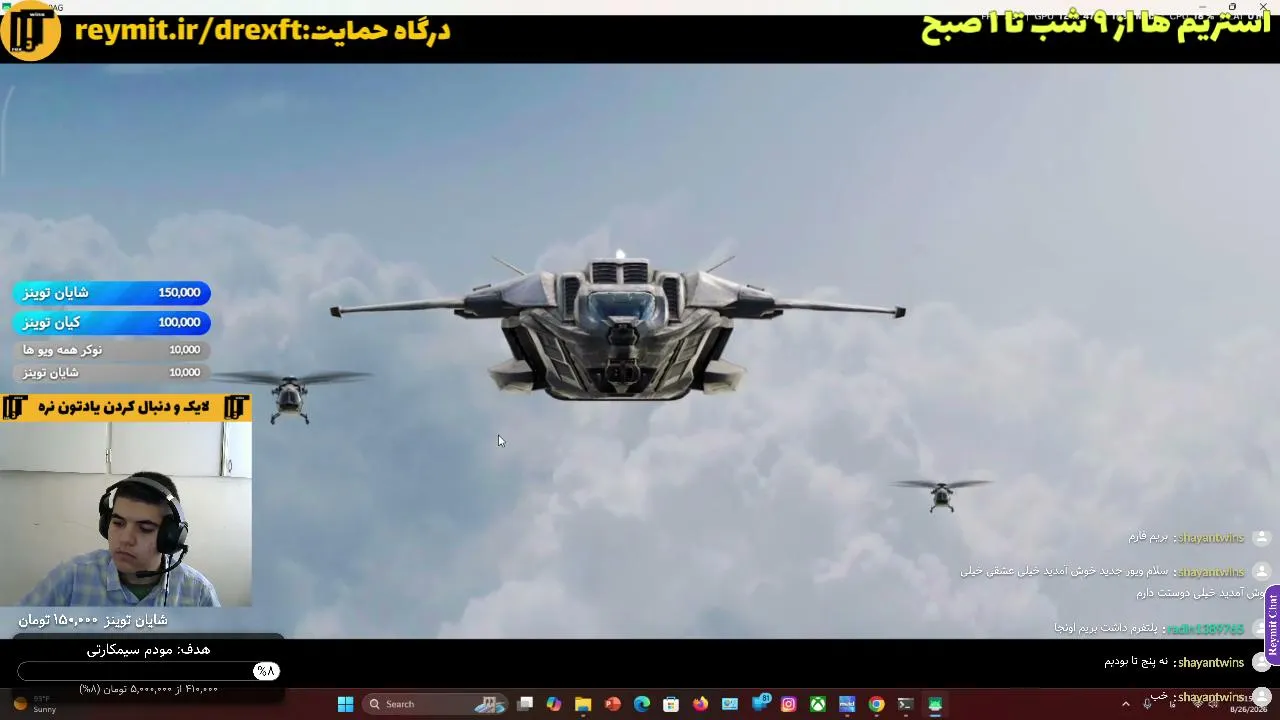Switch to the active green app on taskbar
Viewport: 1280px width, 720px height.
[935, 704]
